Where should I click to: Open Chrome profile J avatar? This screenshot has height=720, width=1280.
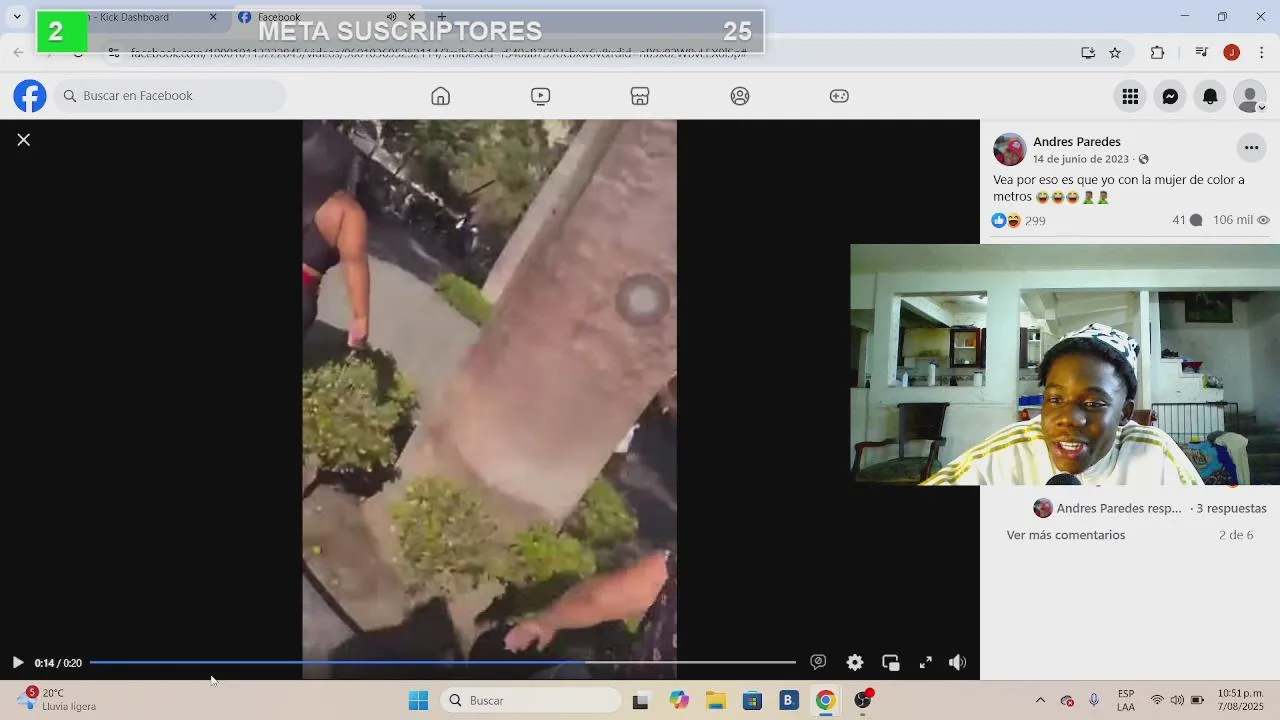click(x=1232, y=53)
